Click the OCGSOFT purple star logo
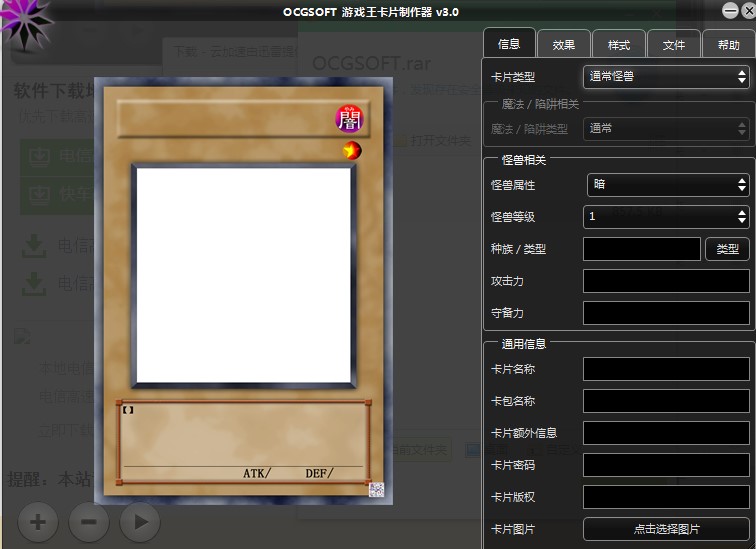Viewport: 756px width, 549px height. [x=26, y=23]
